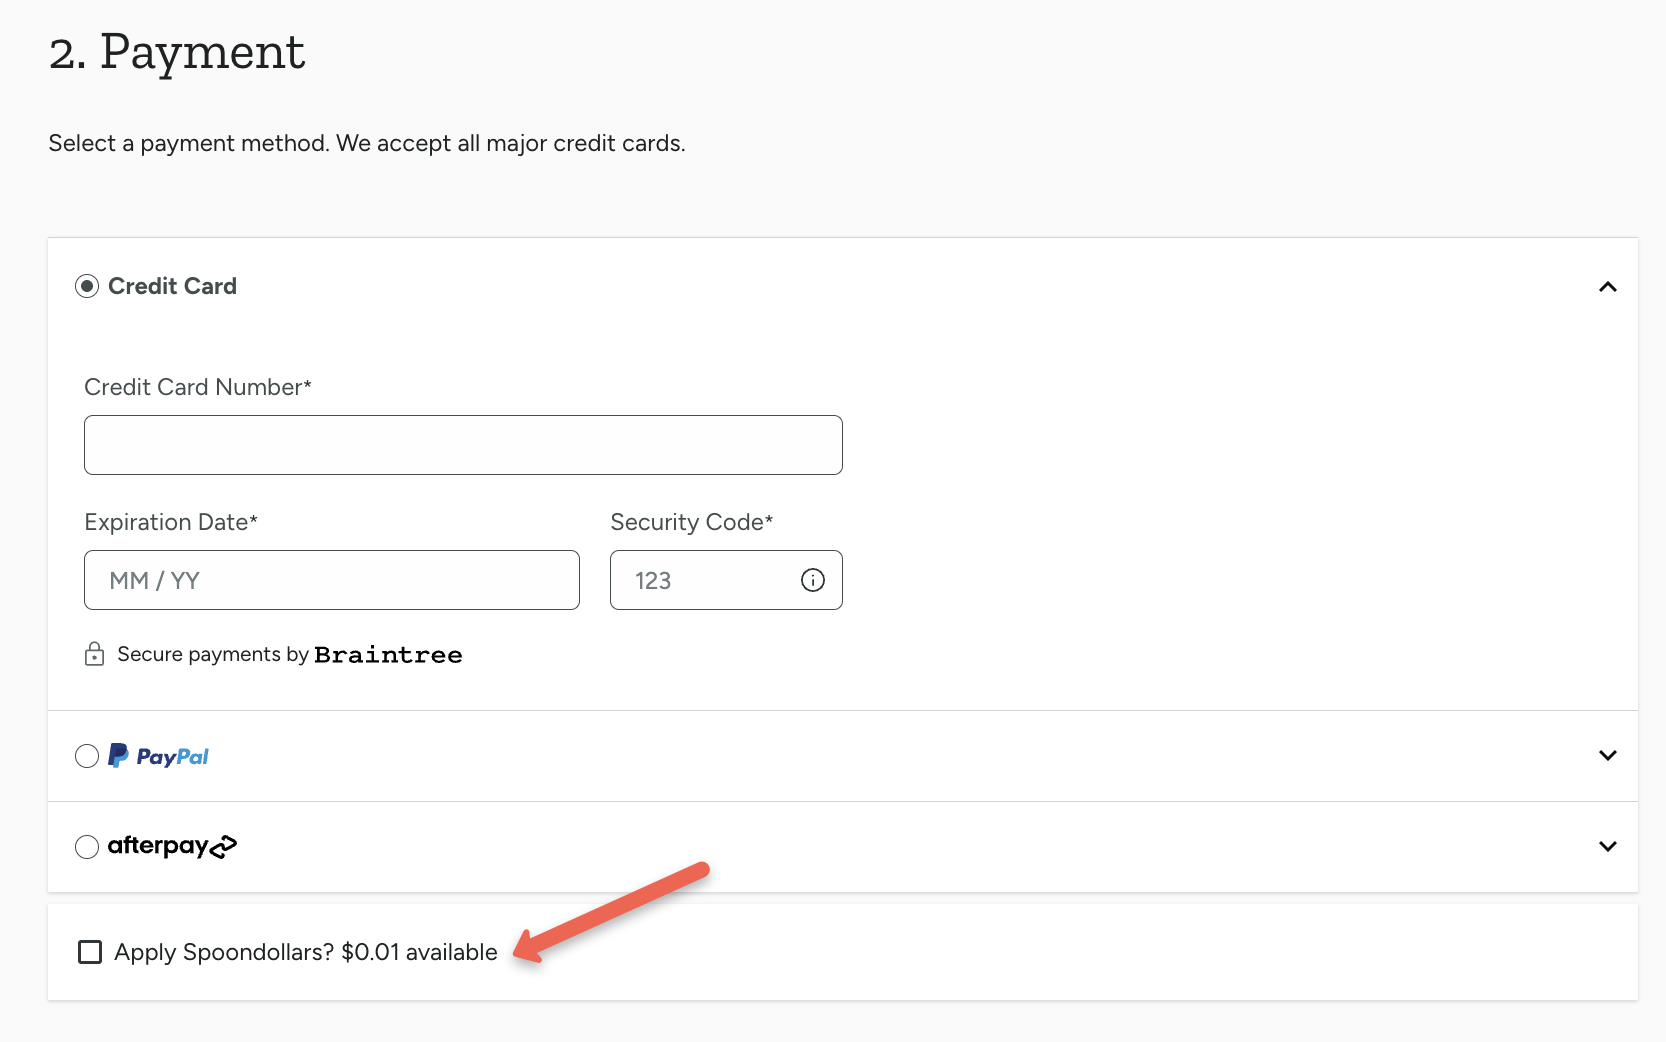The height and width of the screenshot is (1042, 1666).
Task: Expand the afterpay section chevron
Action: point(1608,846)
